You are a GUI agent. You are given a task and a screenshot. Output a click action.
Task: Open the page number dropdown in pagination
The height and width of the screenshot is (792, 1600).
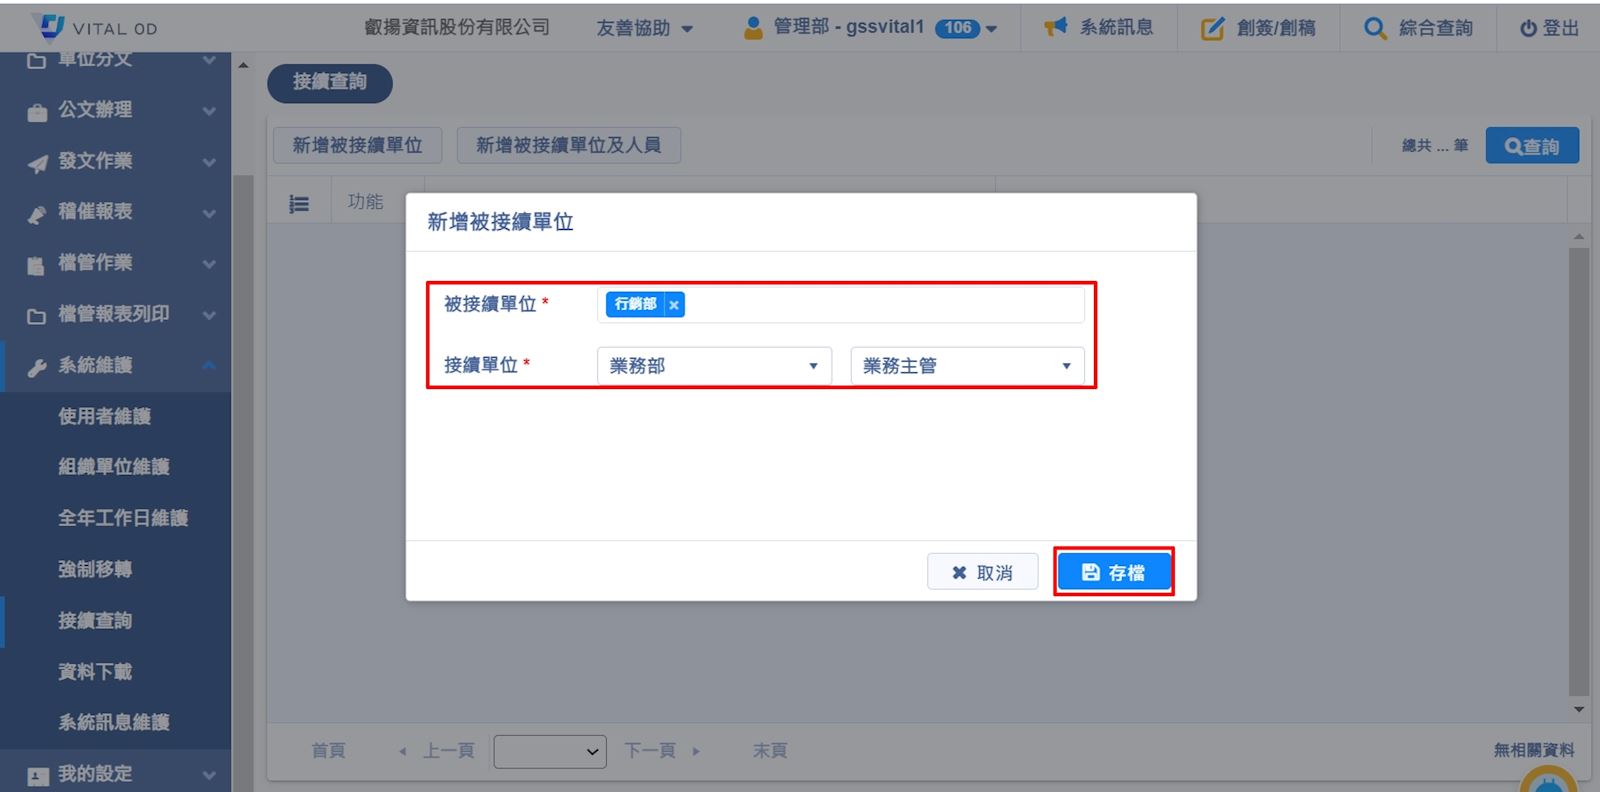point(550,751)
